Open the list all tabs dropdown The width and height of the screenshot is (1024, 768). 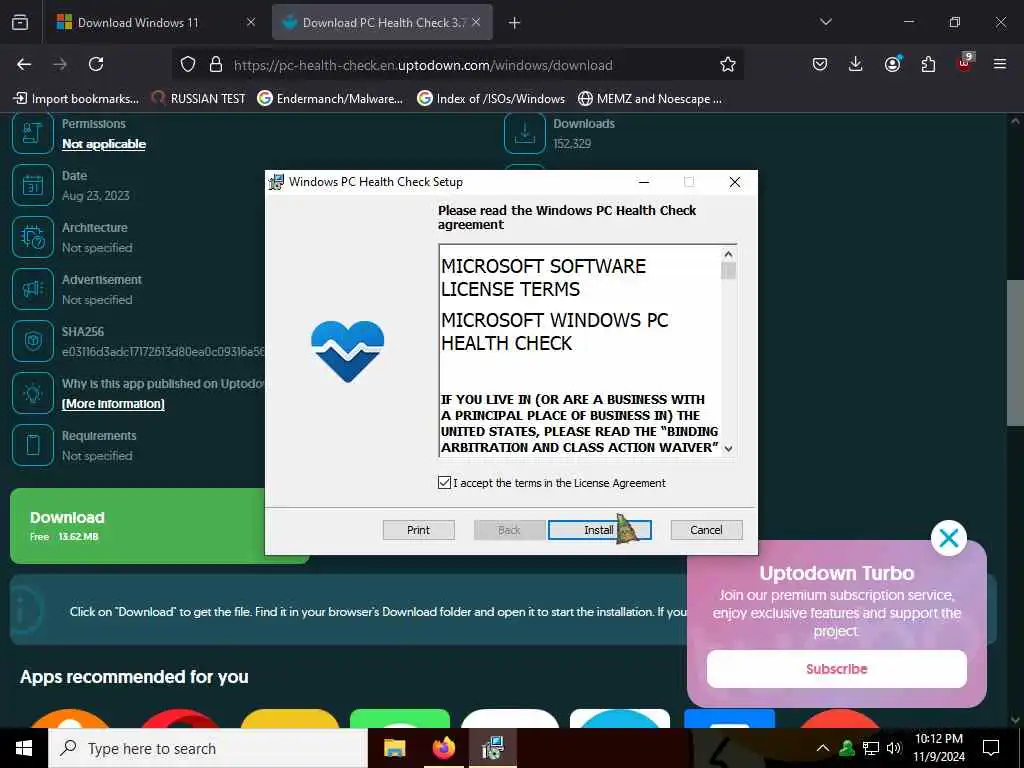(x=825, y=22)
